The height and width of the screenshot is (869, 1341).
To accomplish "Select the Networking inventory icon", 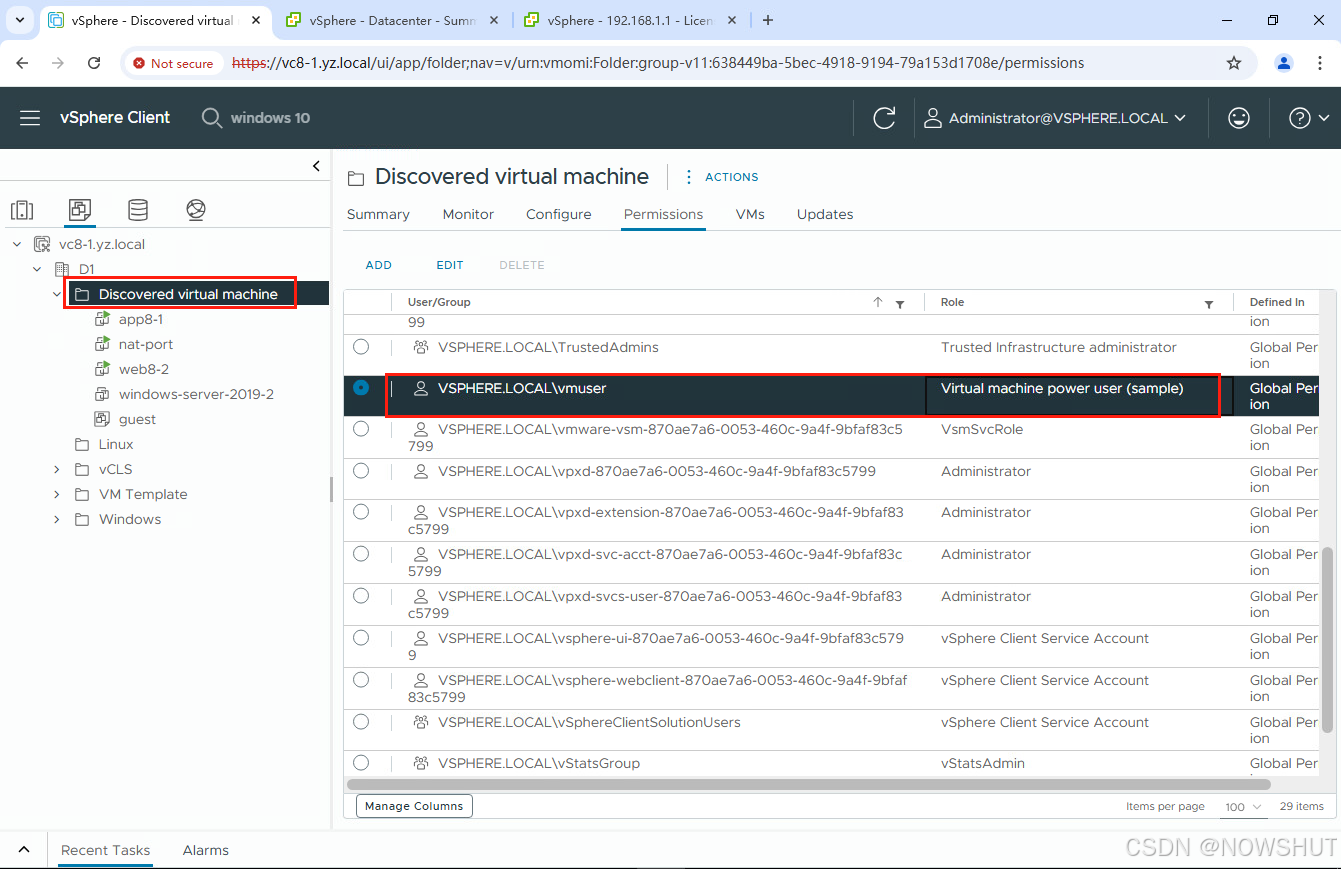I will [196, 210].
